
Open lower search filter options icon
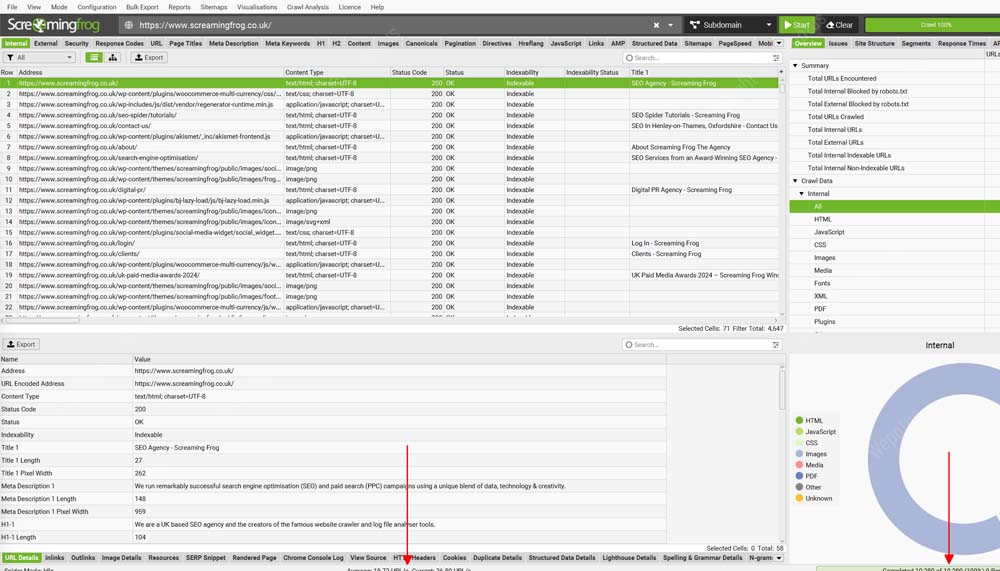tap(776, 345)
